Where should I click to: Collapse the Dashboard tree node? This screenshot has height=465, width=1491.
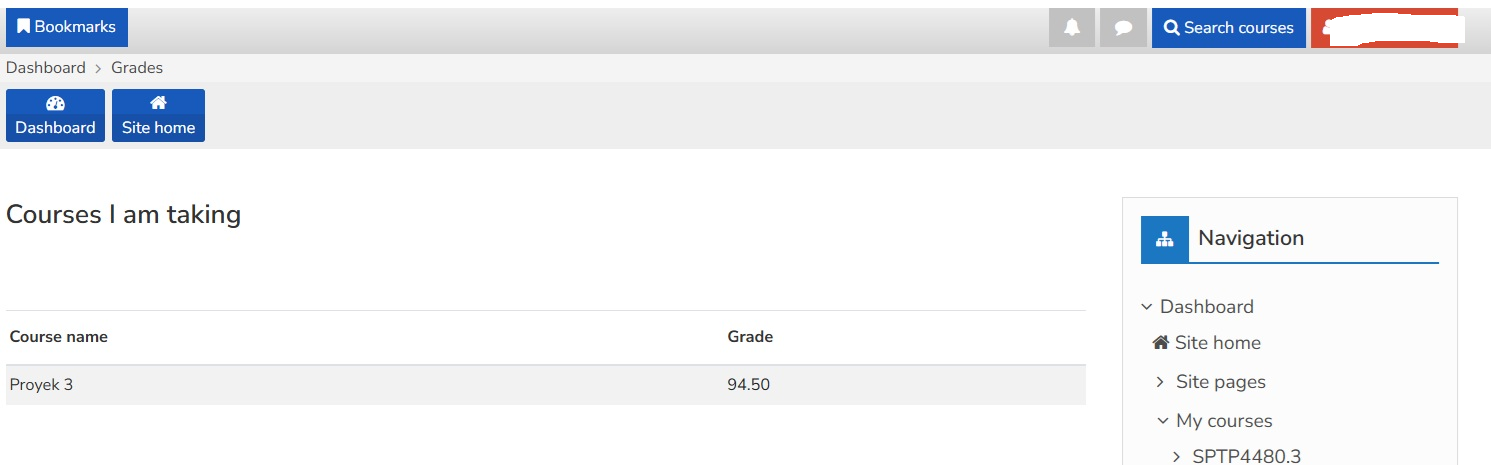click(x=1147, y=307)
